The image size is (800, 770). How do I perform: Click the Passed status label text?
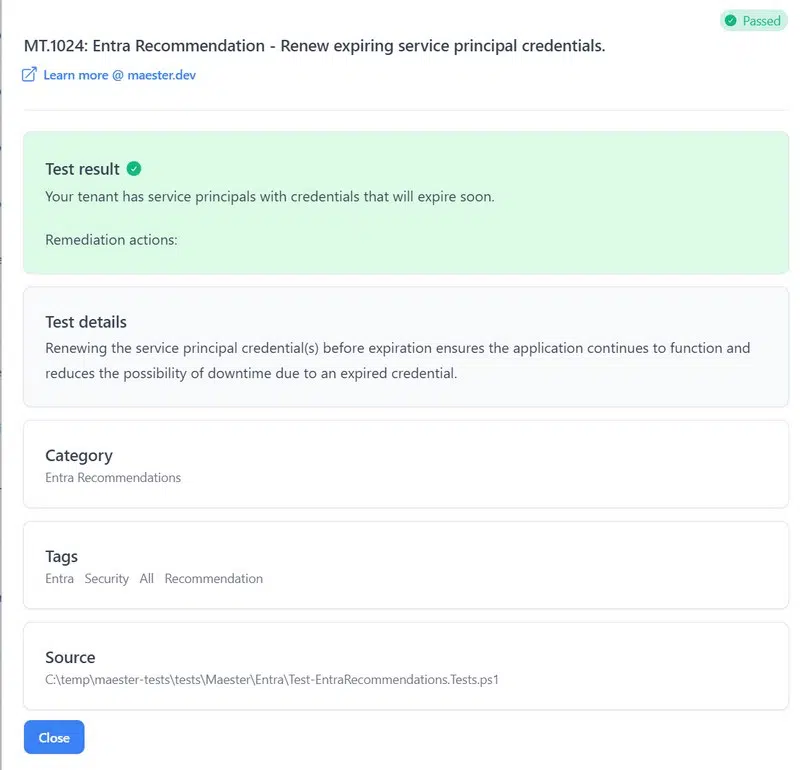761,20
